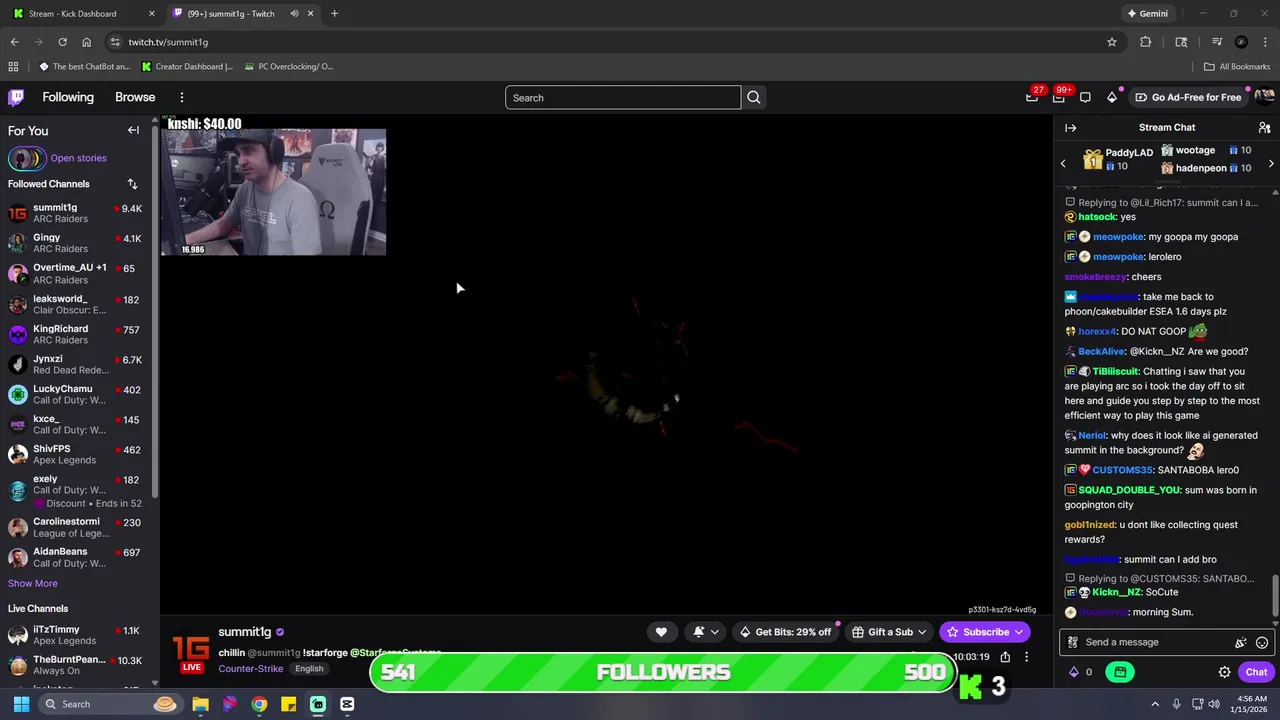
Task: Click the green channel points reward button
Action: click(1120, 672)
